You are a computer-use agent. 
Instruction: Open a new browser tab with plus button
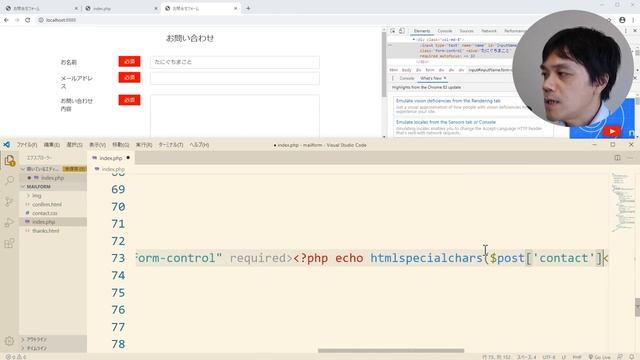coord(248,8)
